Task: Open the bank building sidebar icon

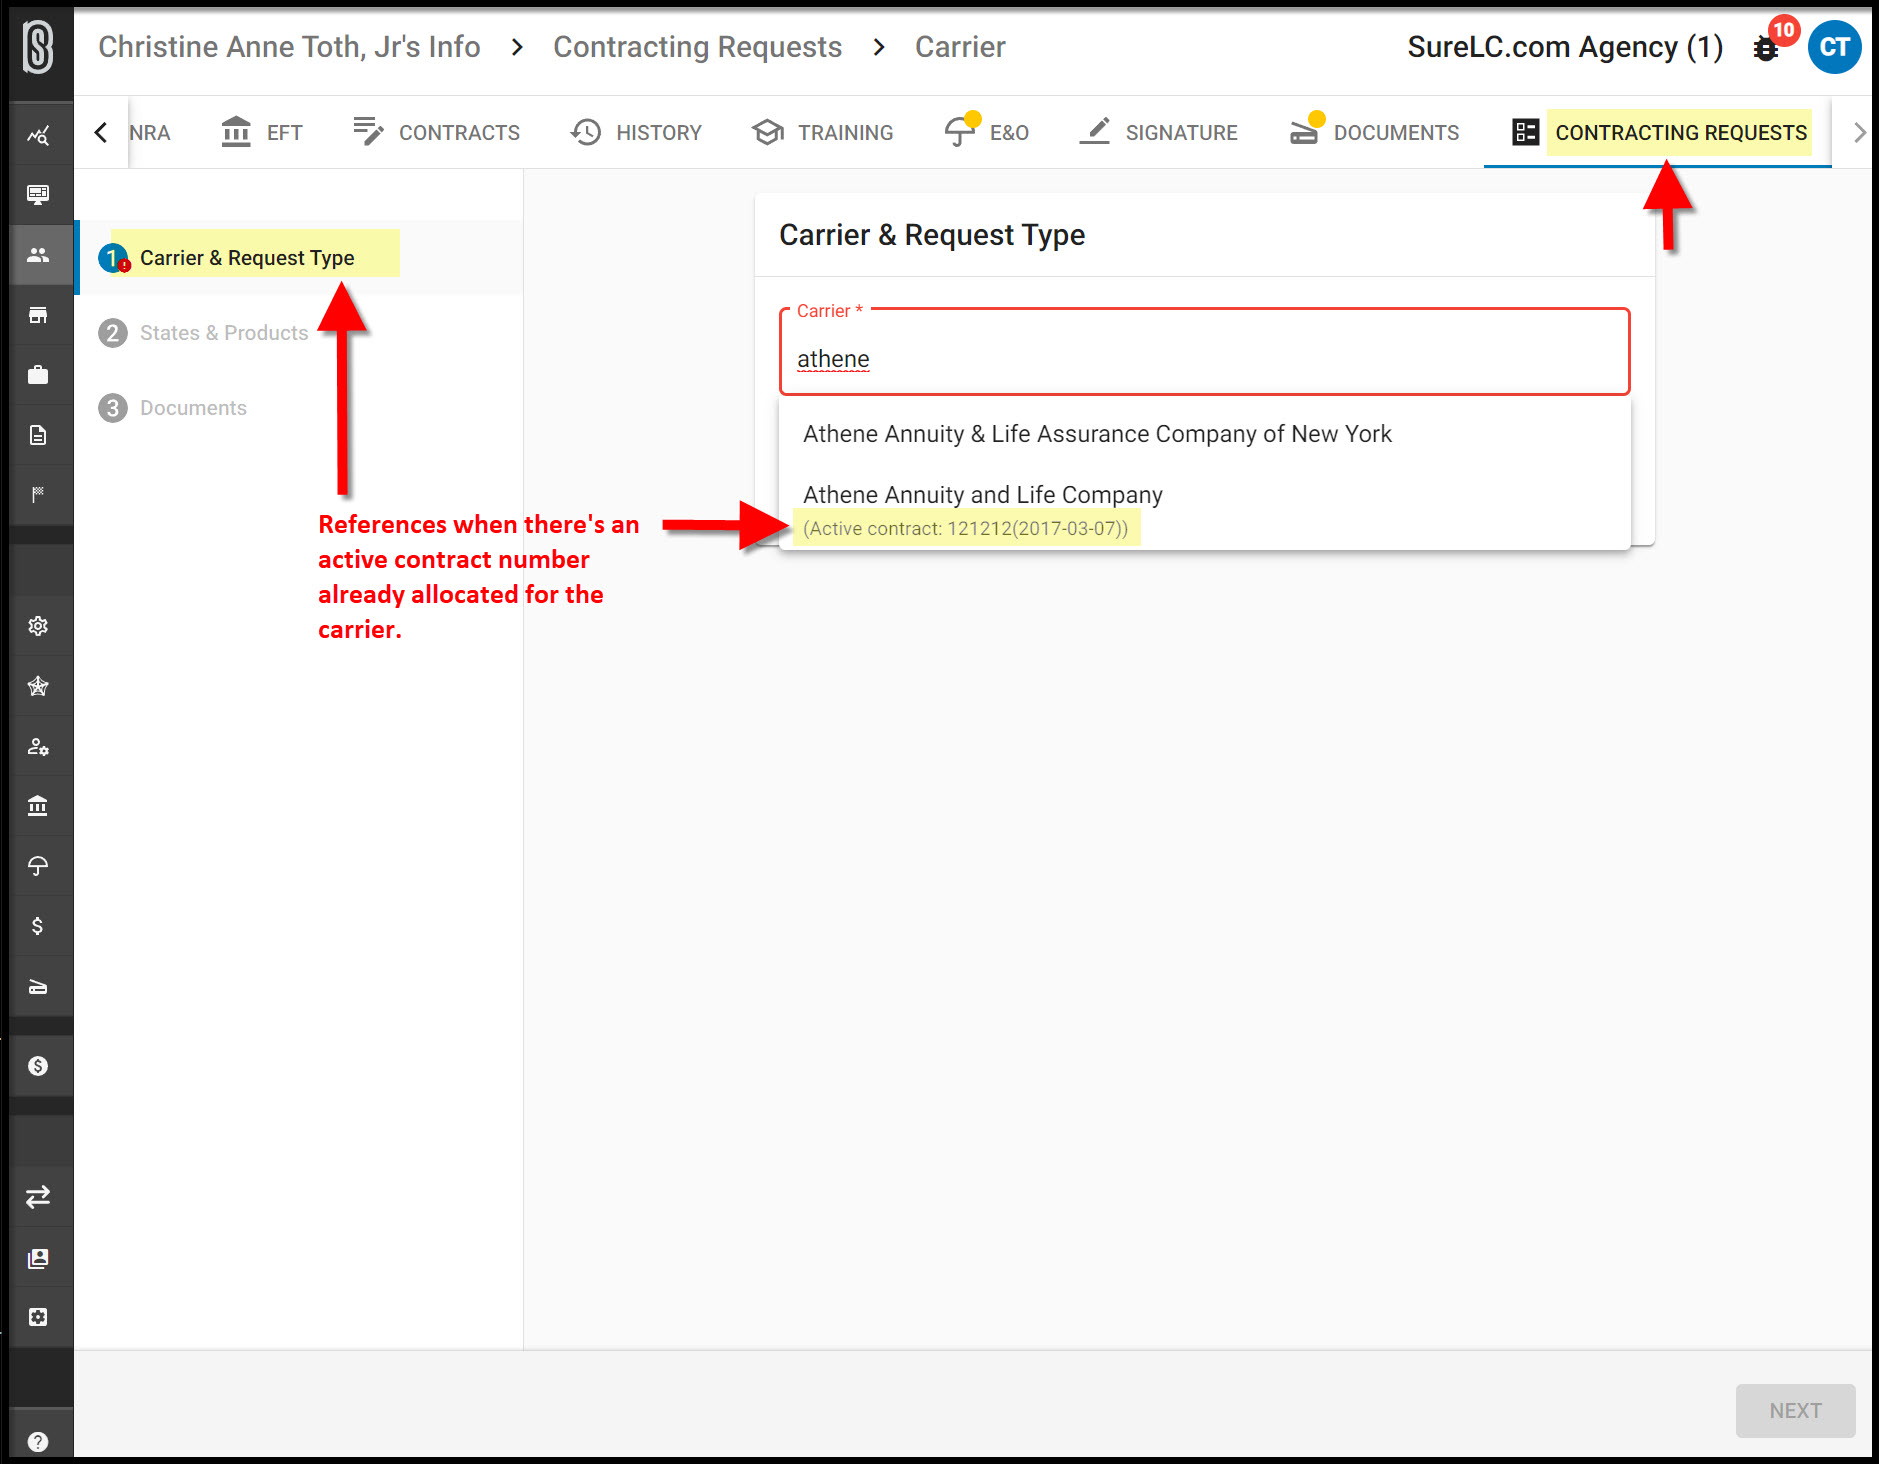Action: (38, 806)
